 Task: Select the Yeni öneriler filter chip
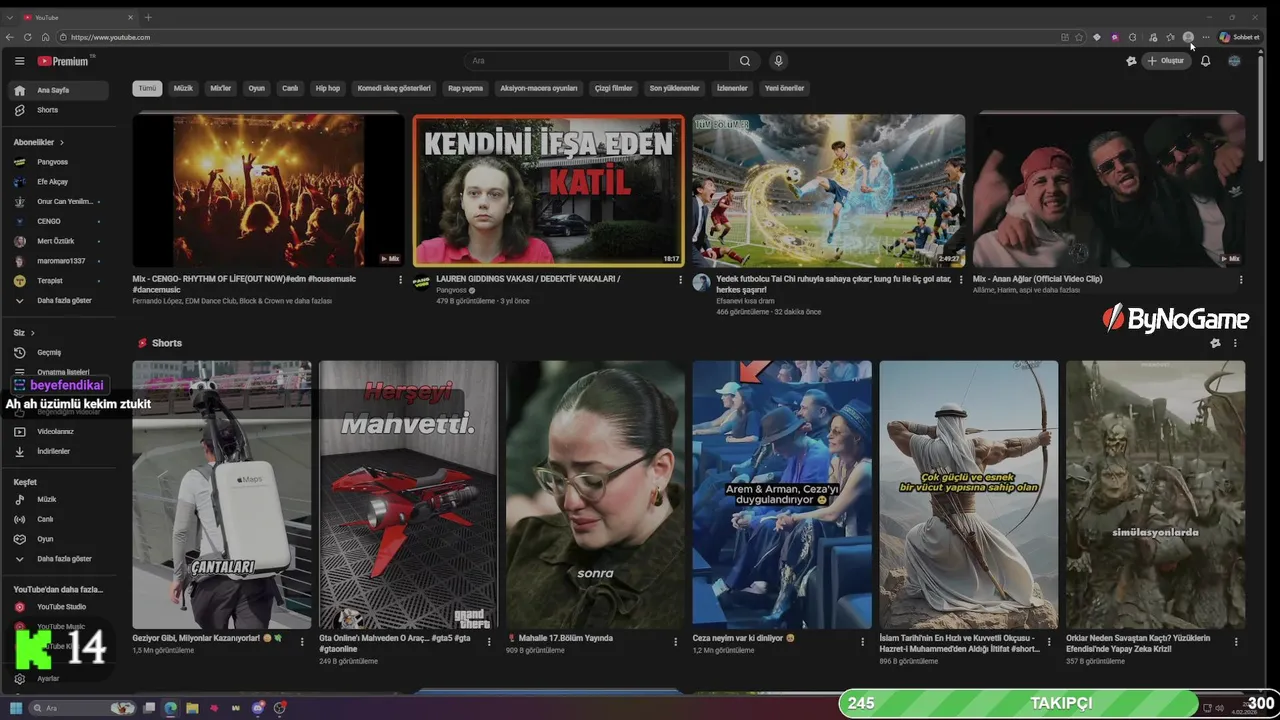point(785,88)
